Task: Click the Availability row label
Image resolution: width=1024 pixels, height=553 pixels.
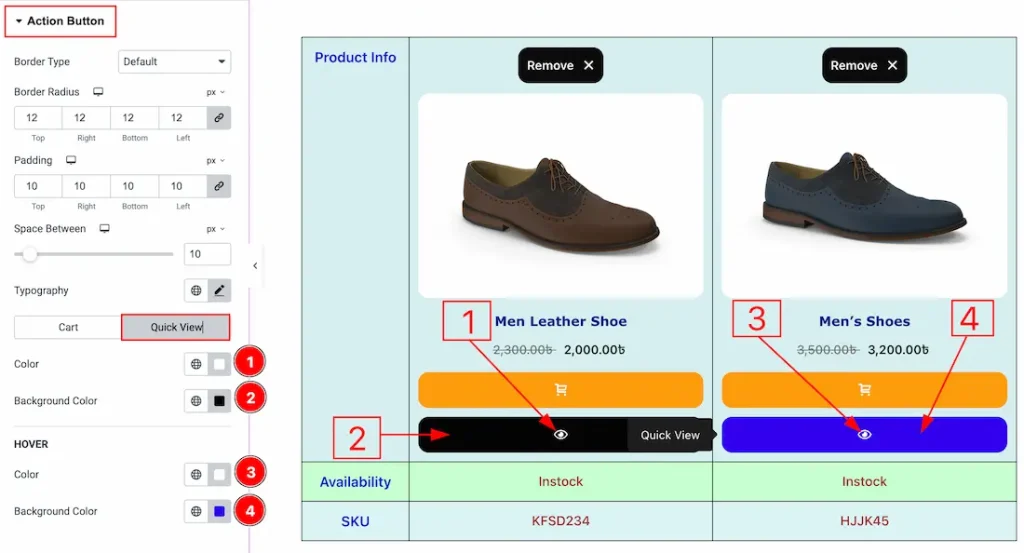Action: (355, 482)
